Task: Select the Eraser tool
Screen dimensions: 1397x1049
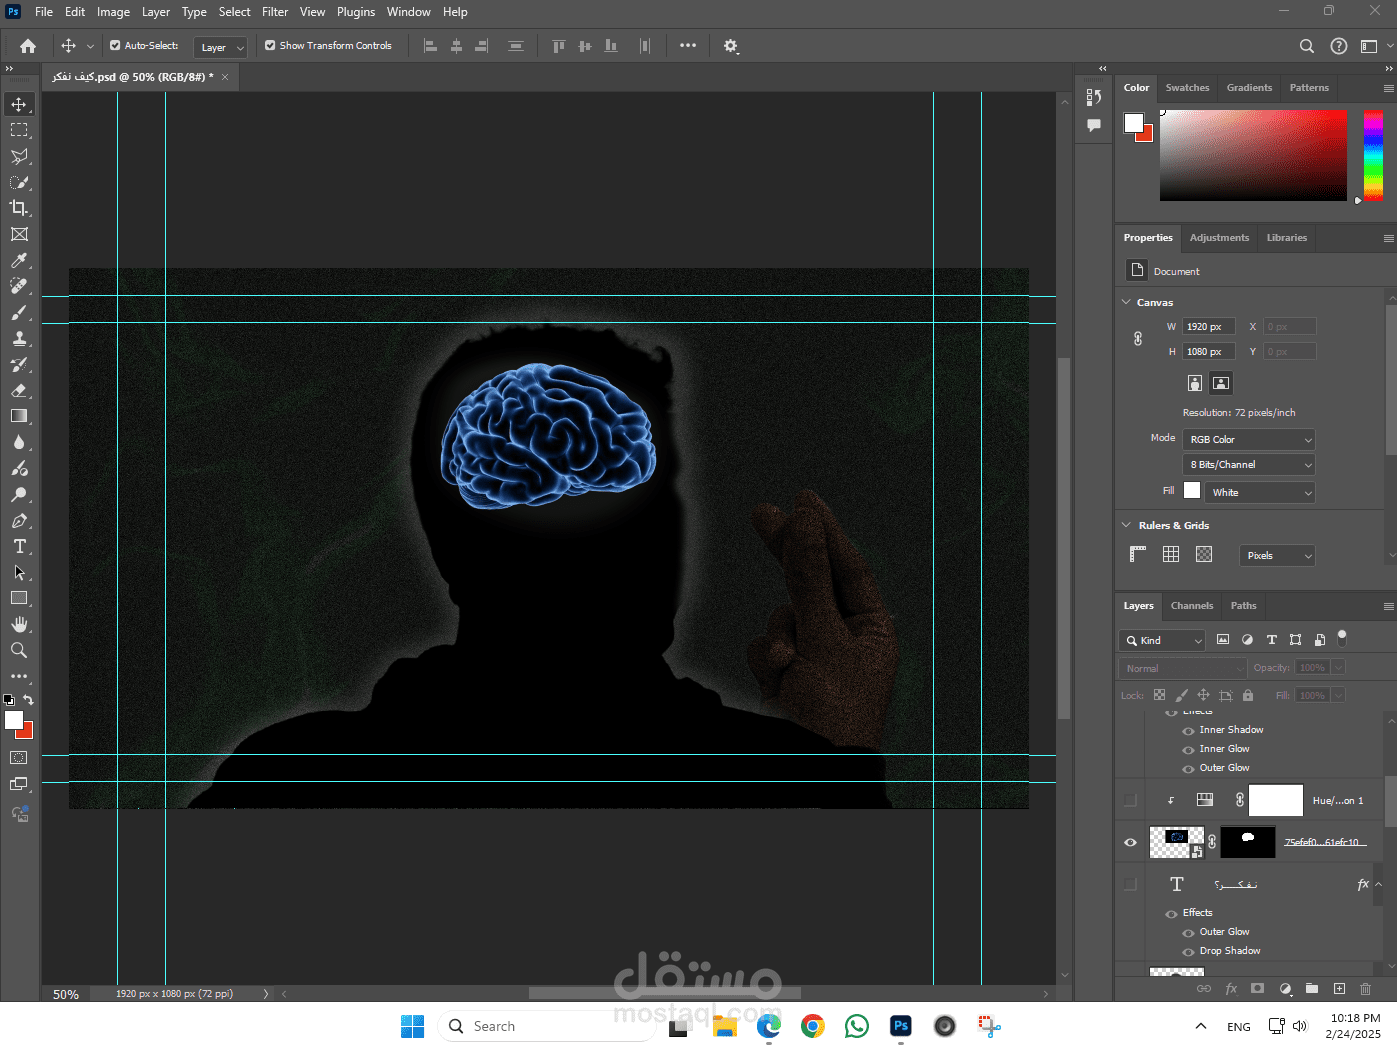Action: tap(19, 390)
